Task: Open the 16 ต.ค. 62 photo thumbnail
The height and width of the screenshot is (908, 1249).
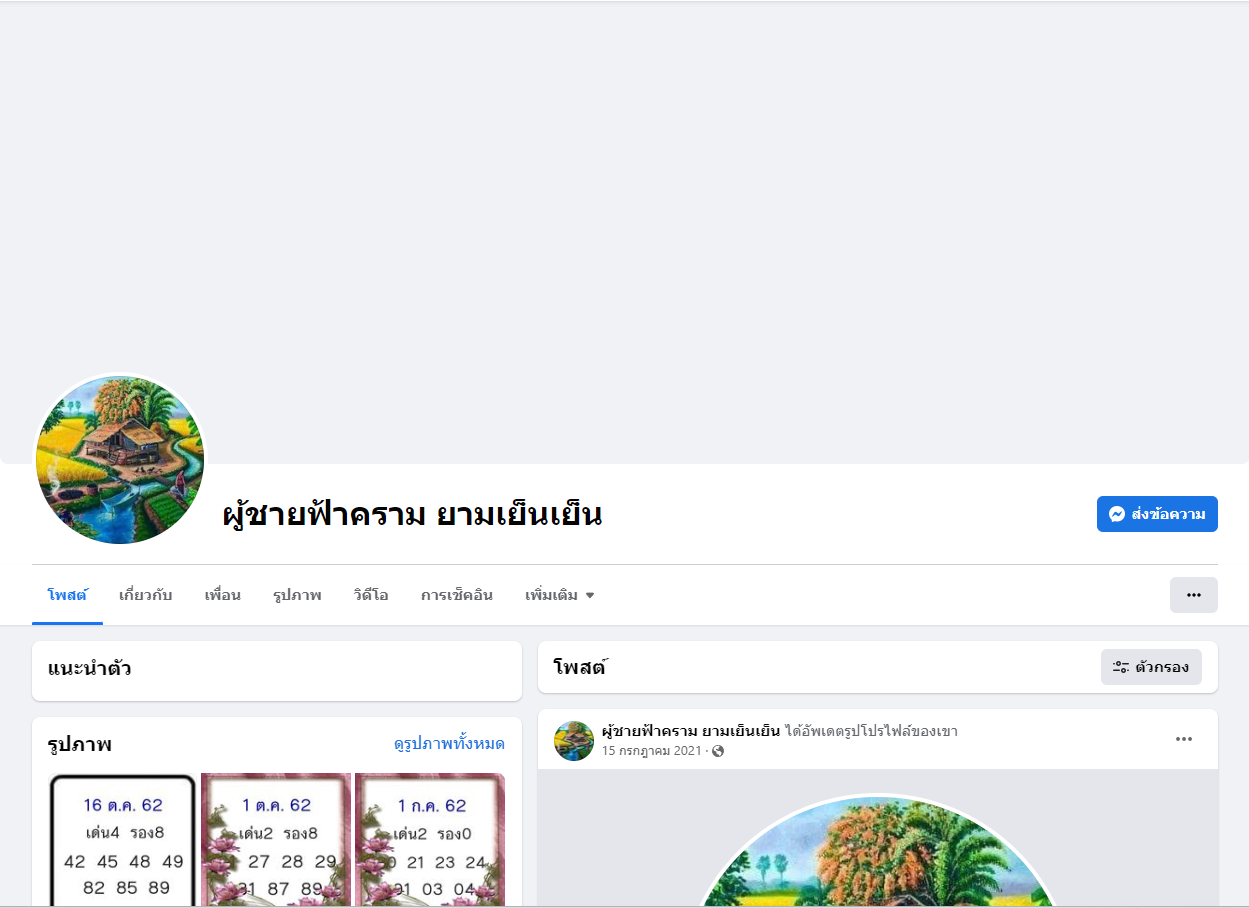Action: (x=123, y=840)
